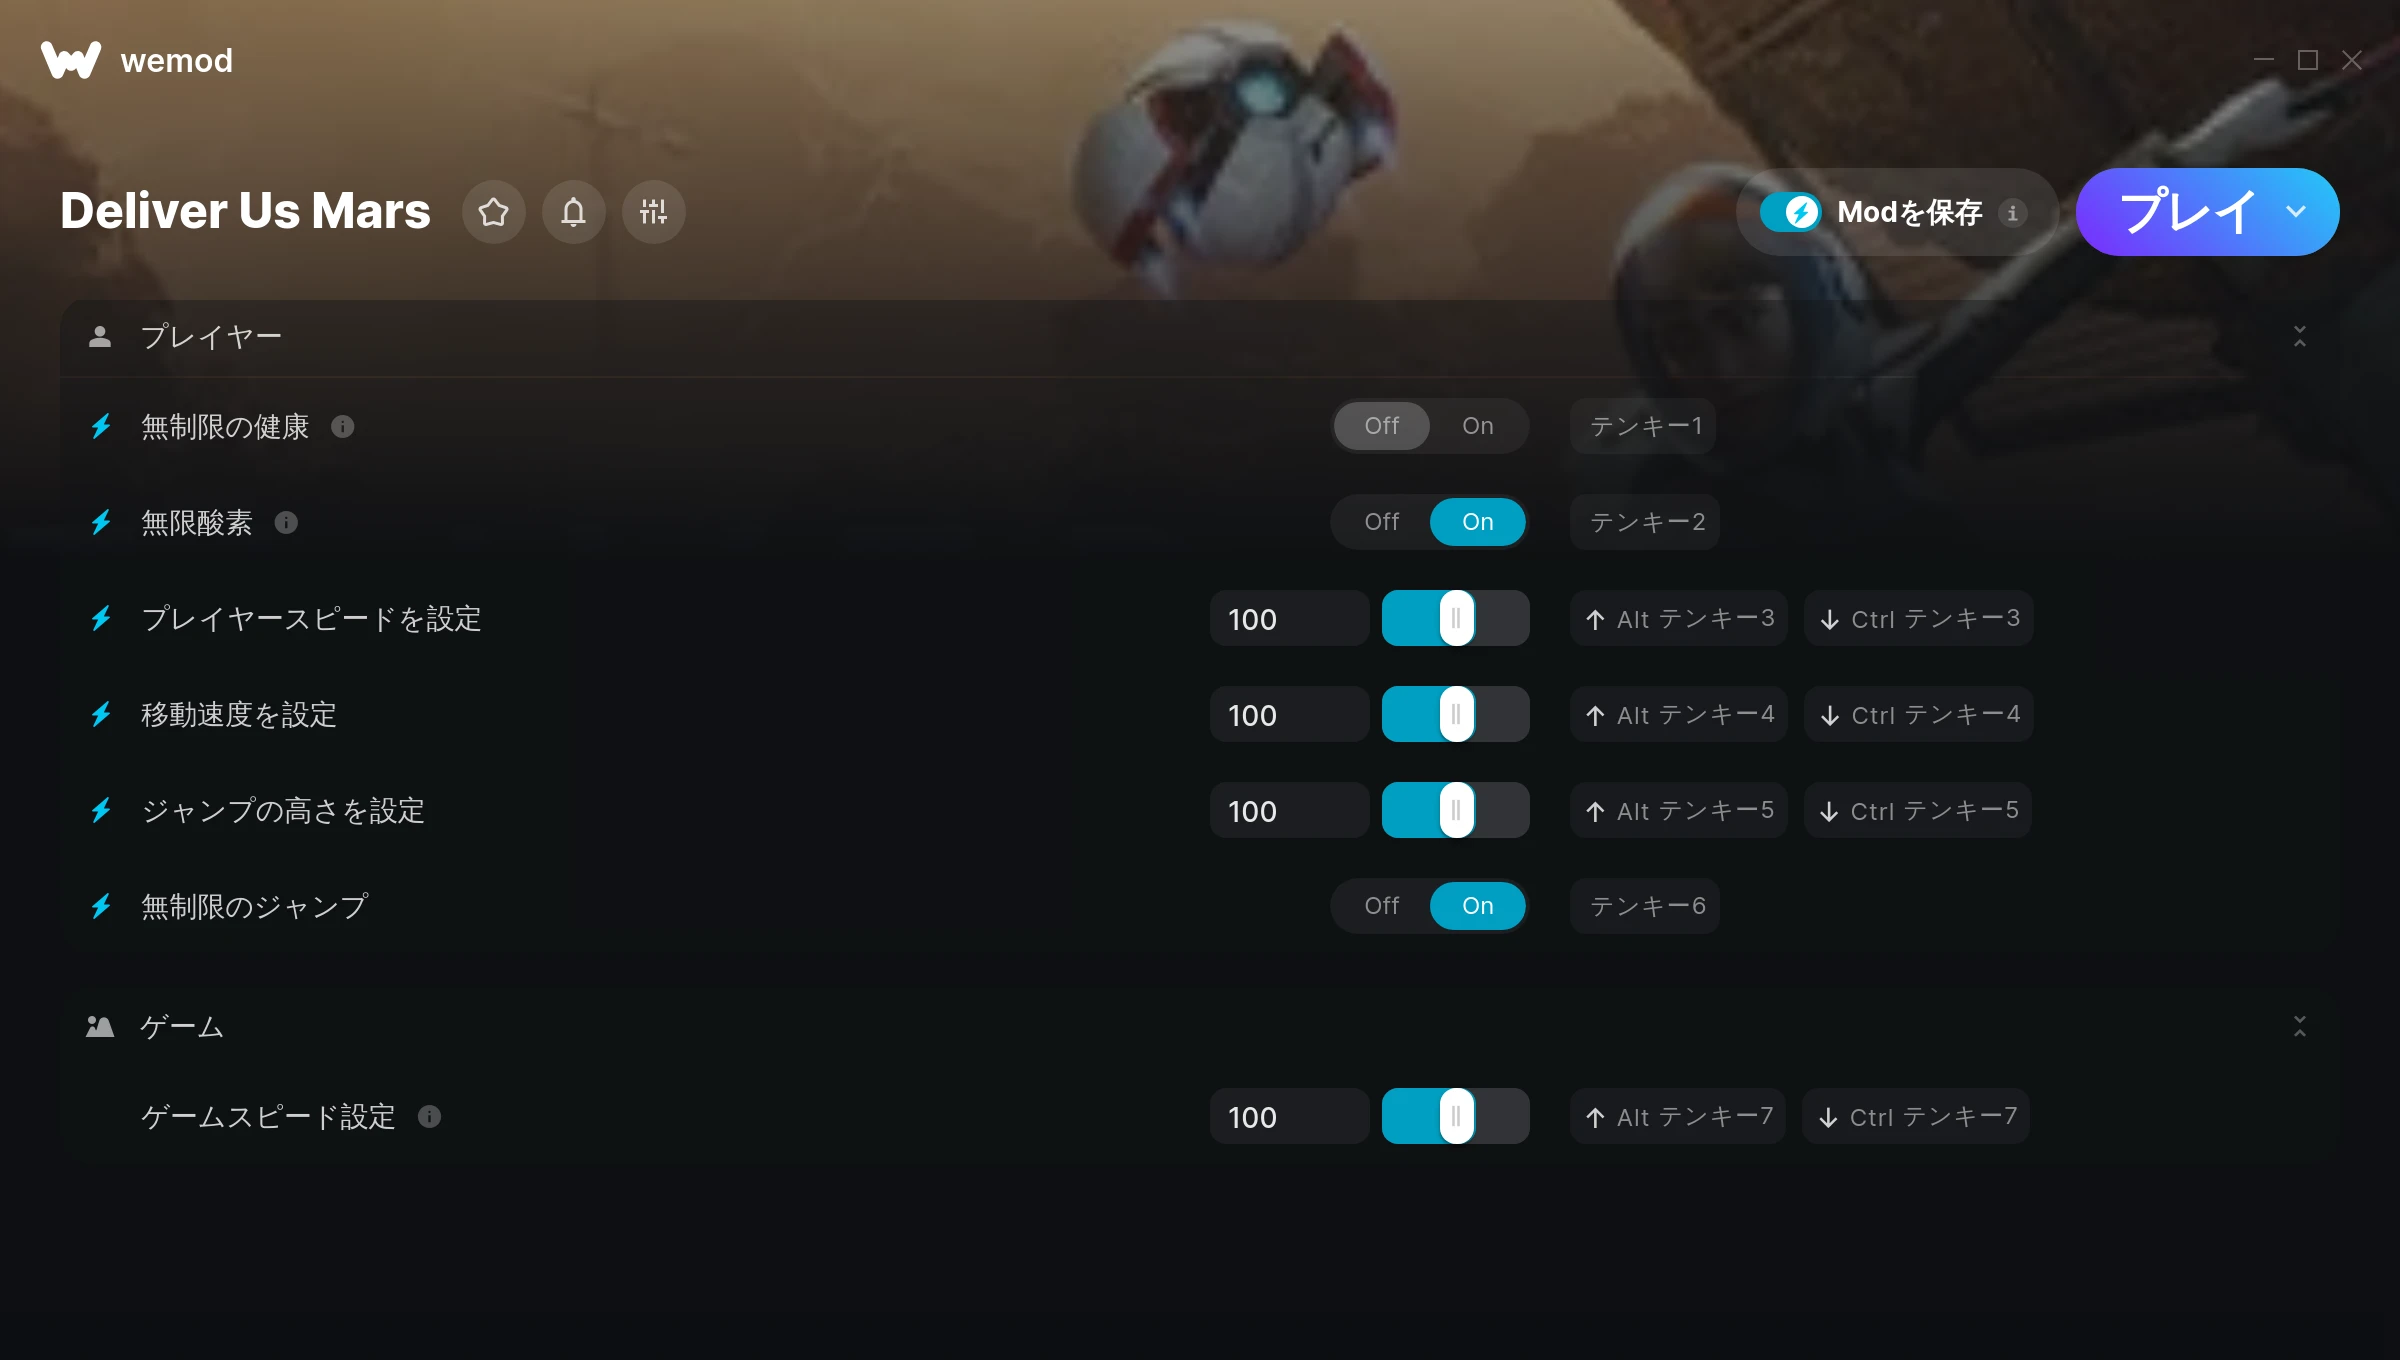Click the Modを保存 info icon

[x=2012, y=213]
